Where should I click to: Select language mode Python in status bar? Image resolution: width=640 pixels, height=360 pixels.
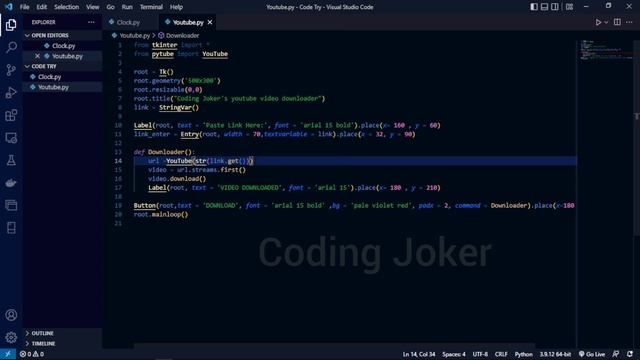524,354
